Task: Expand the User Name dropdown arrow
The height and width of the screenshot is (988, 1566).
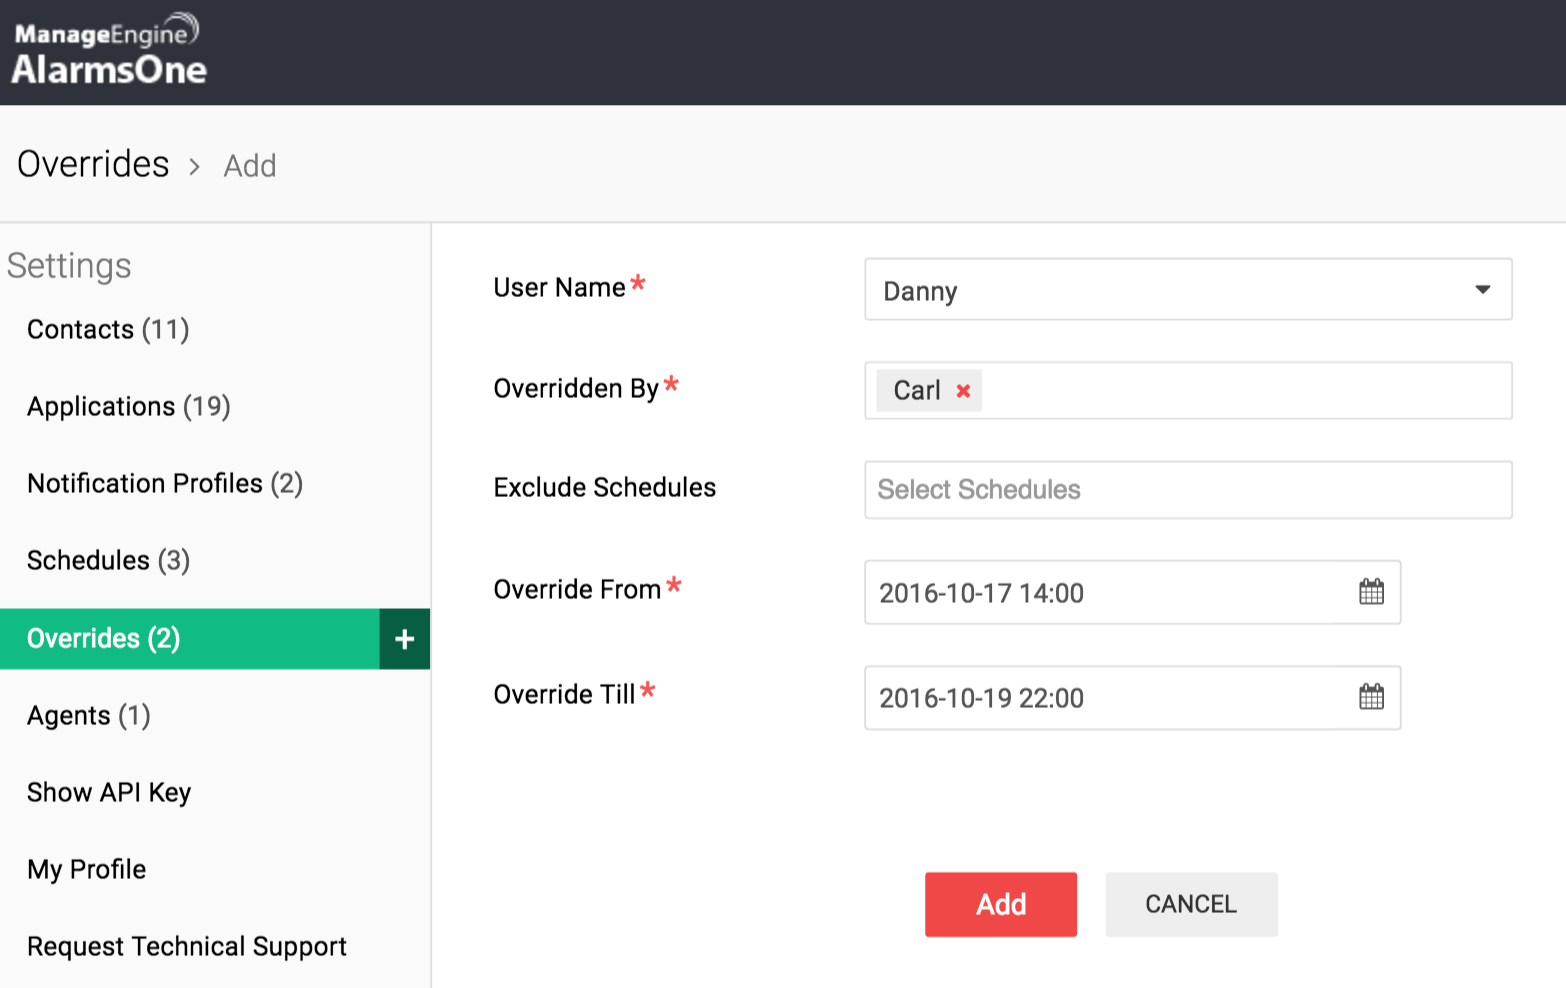Action: click(x=1482, y=290)
